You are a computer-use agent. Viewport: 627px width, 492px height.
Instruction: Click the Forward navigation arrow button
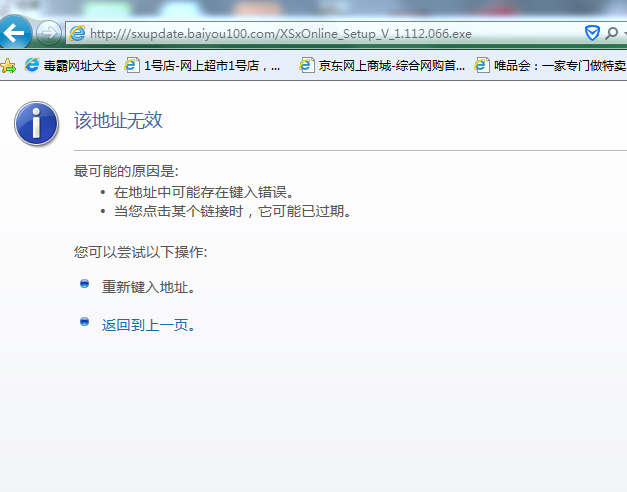click(47, 33)
